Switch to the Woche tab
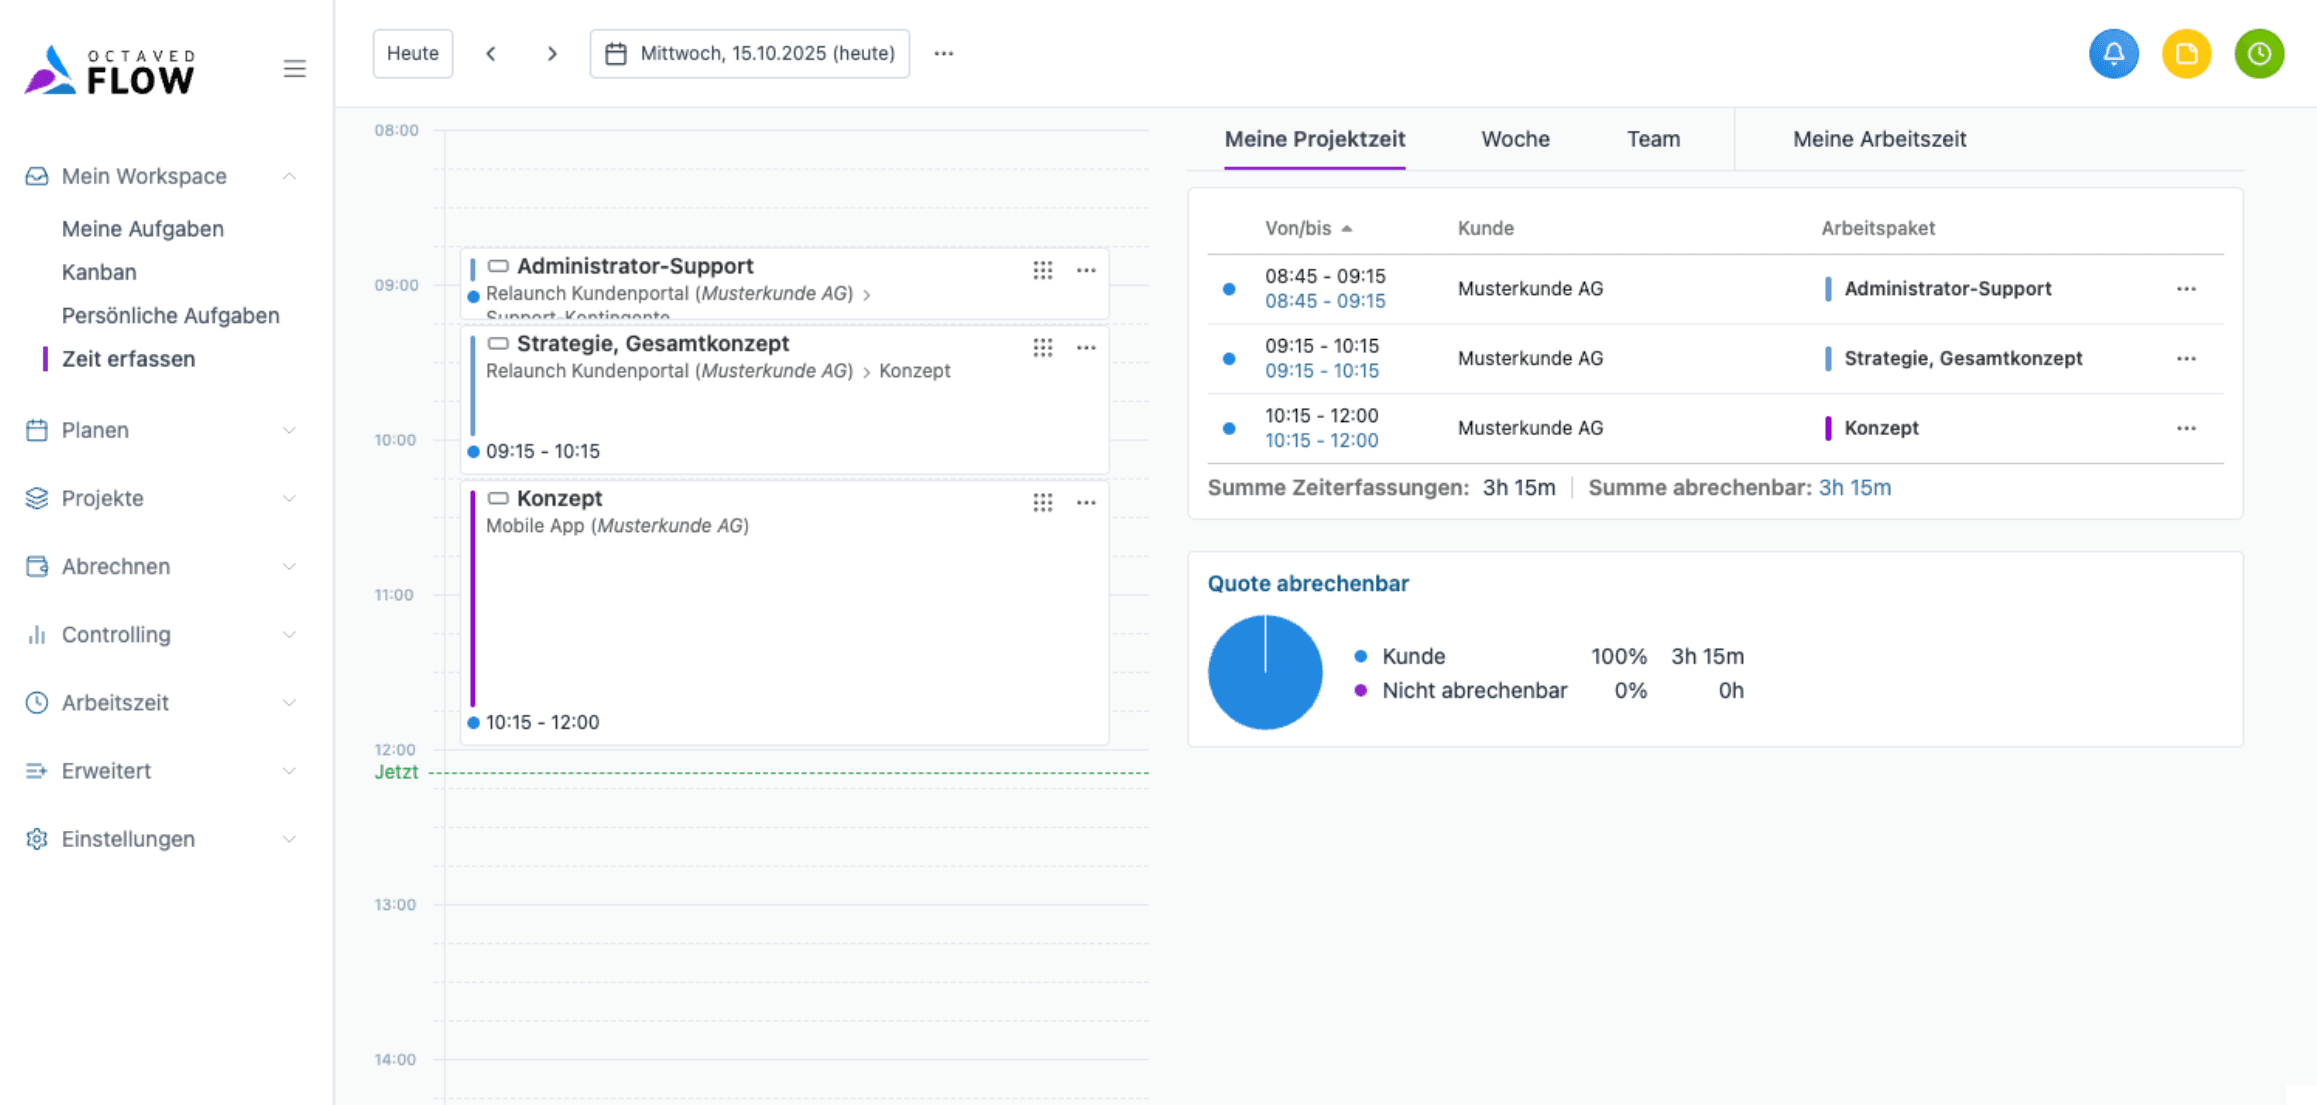The image size is (2317, 1105). pyautogui.click(x=1515, y=139)
